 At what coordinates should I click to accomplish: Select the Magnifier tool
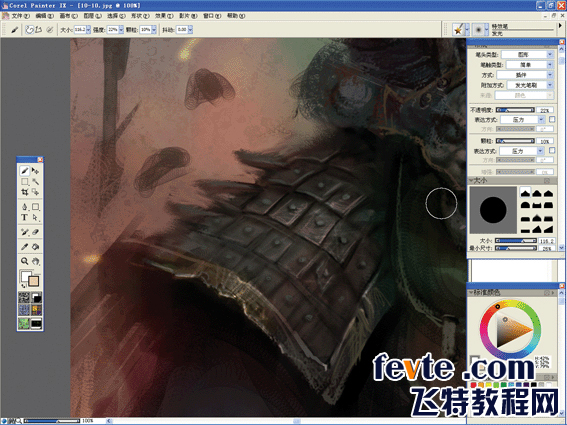[25, 261]
